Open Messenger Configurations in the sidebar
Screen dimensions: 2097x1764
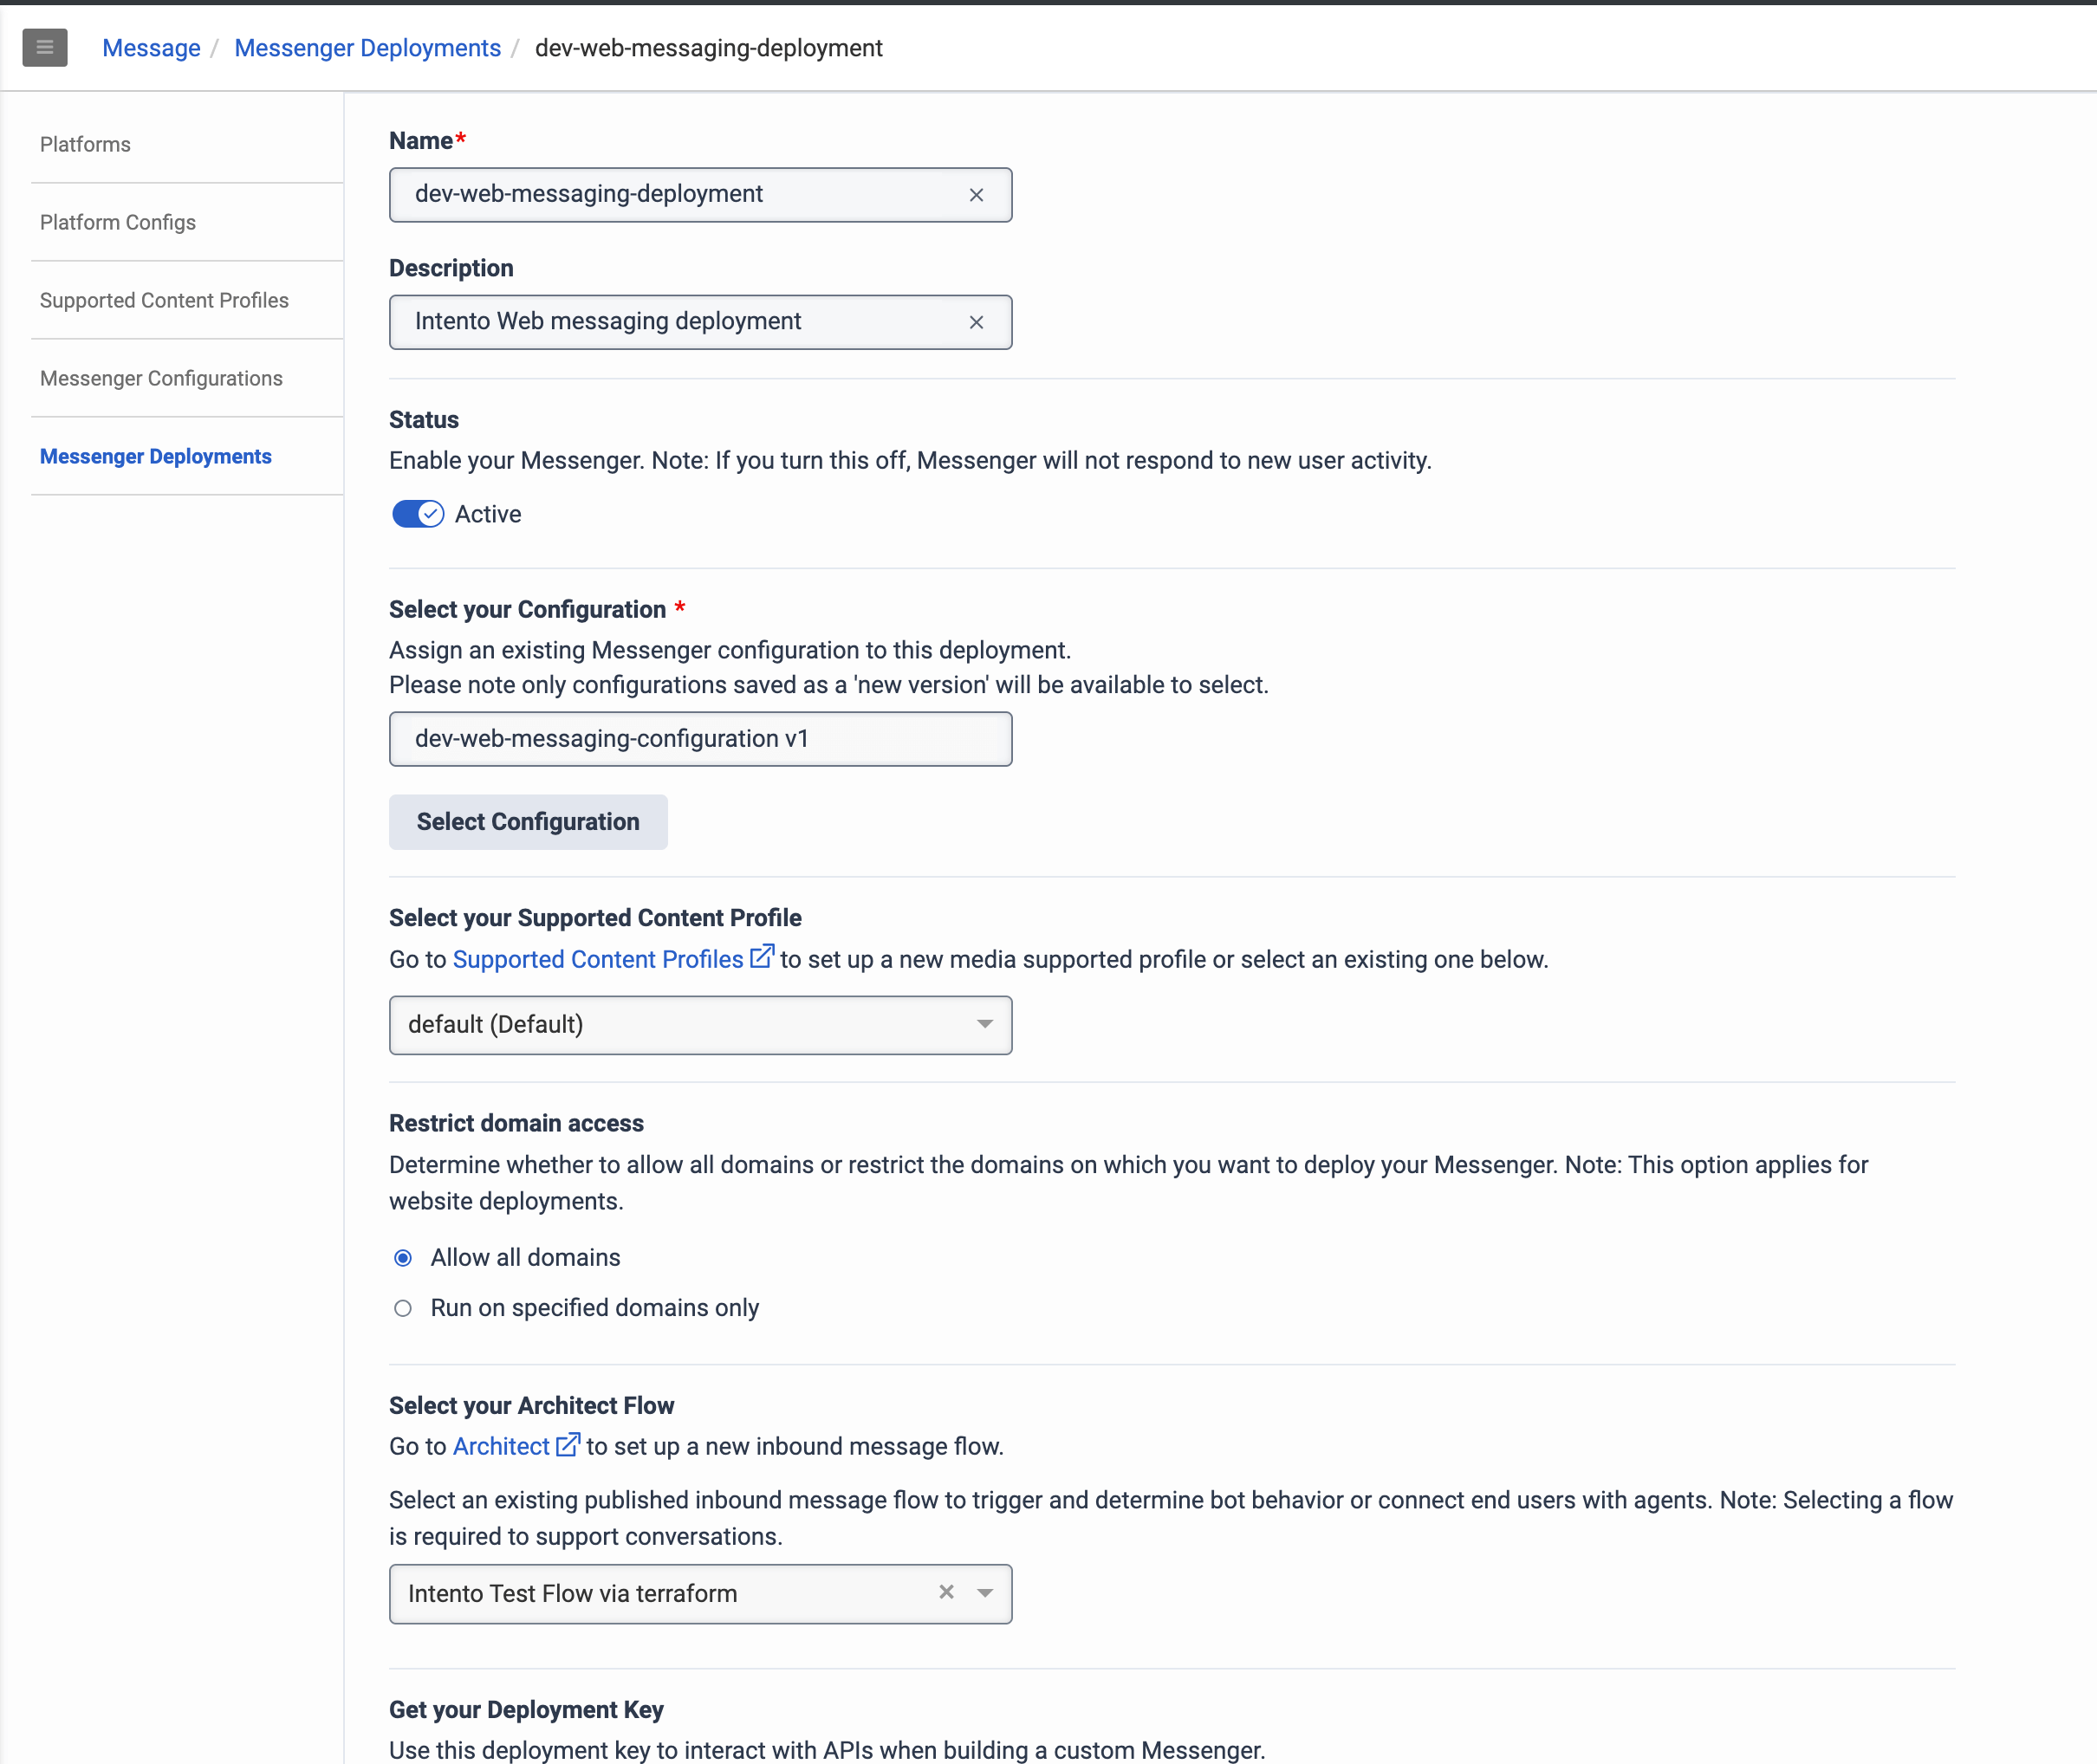coord(161,378)
